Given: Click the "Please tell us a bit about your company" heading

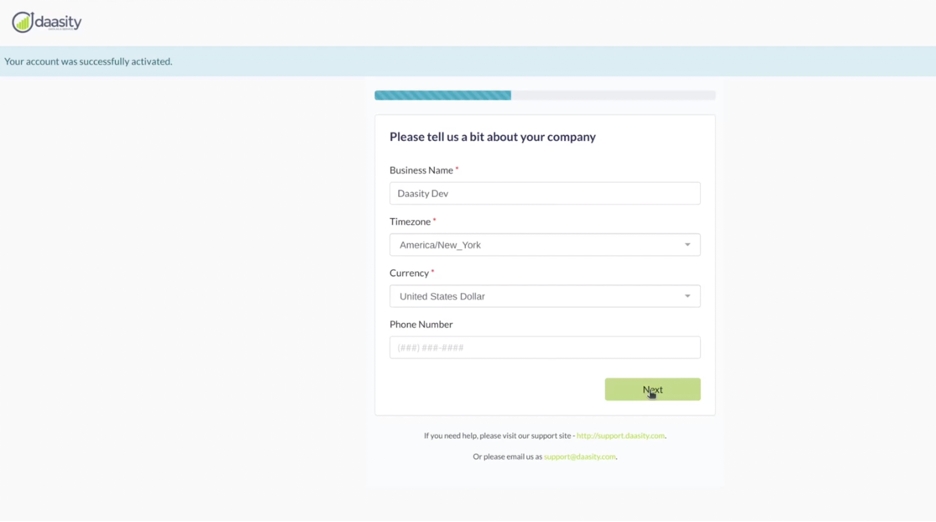Looking at the screenshot, I should coord(492,137).
